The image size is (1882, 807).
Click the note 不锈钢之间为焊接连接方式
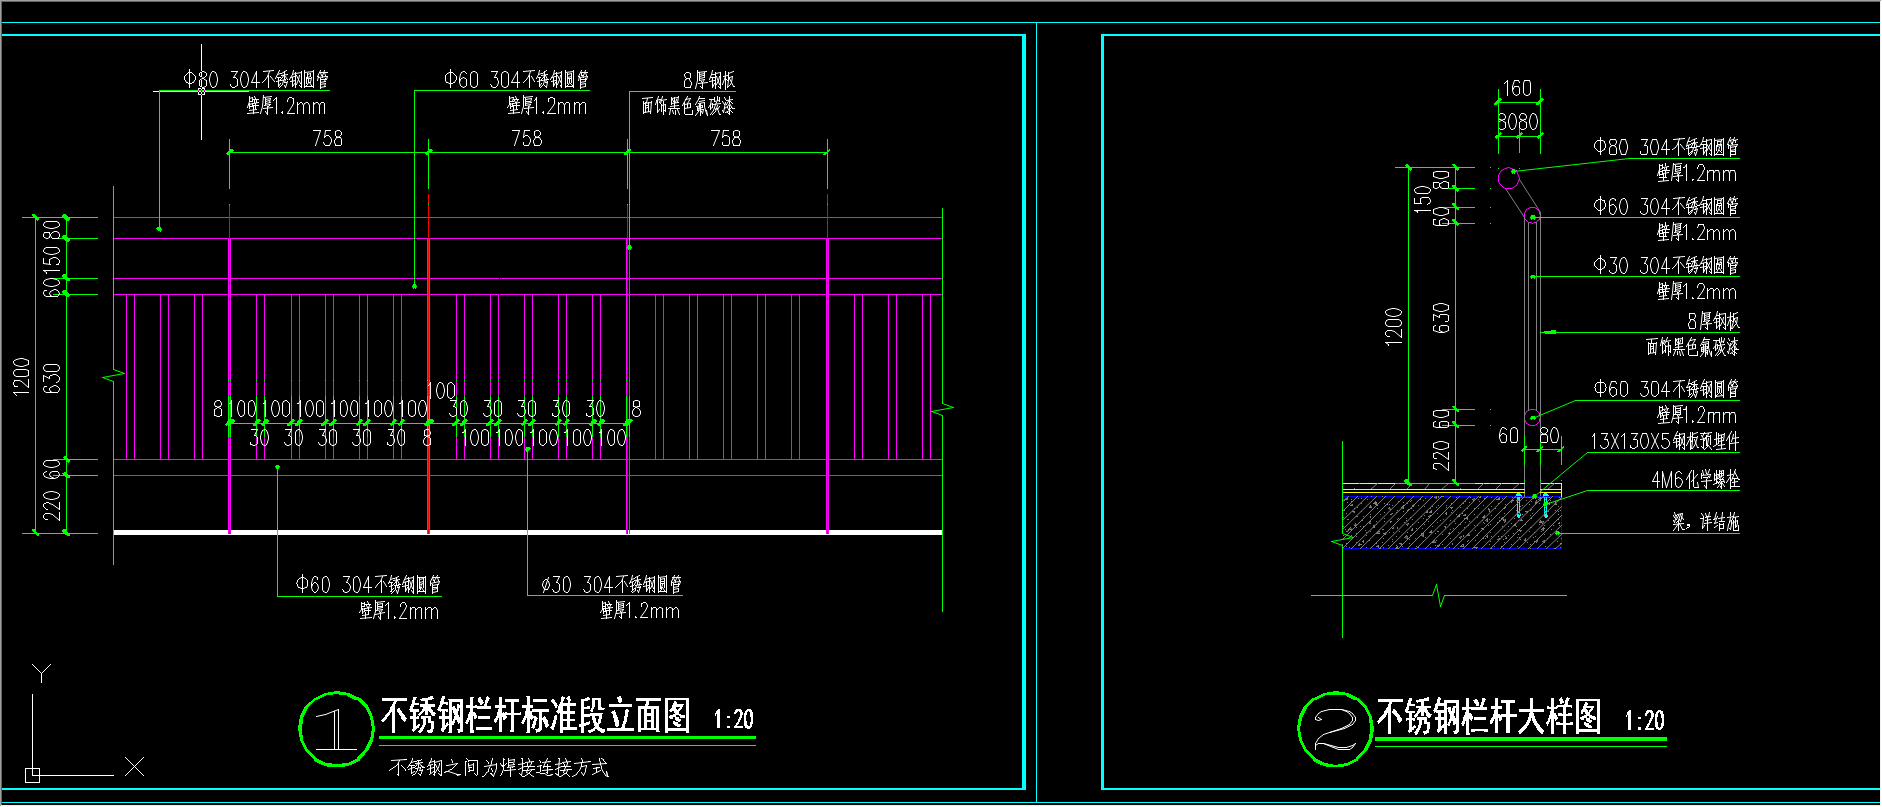[x=498, y=768]
